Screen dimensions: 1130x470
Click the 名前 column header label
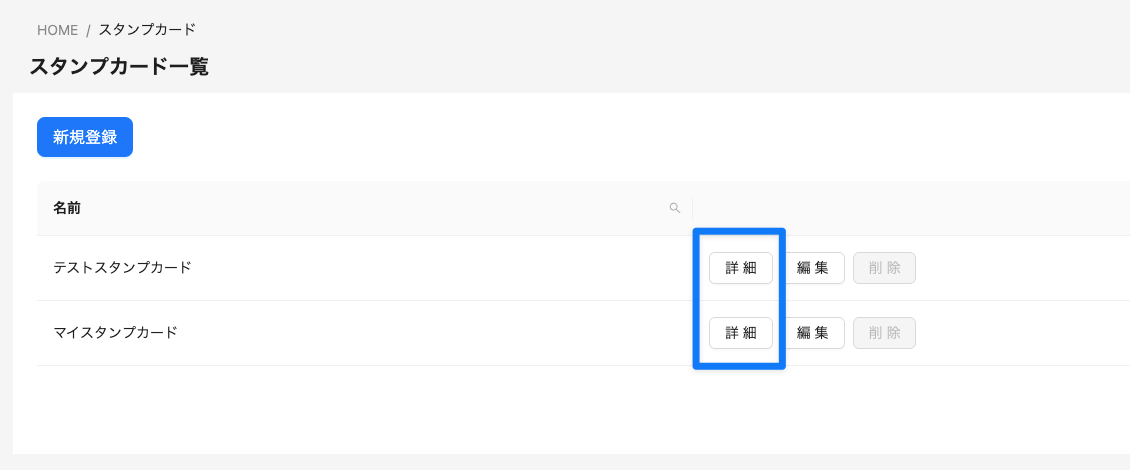click(x=67, y=208)
